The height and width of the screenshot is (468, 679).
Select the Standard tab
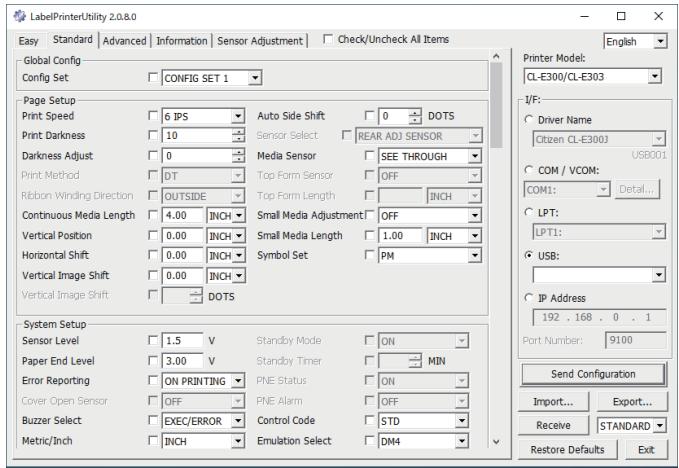pyautogui.click(x=73, y=39)
